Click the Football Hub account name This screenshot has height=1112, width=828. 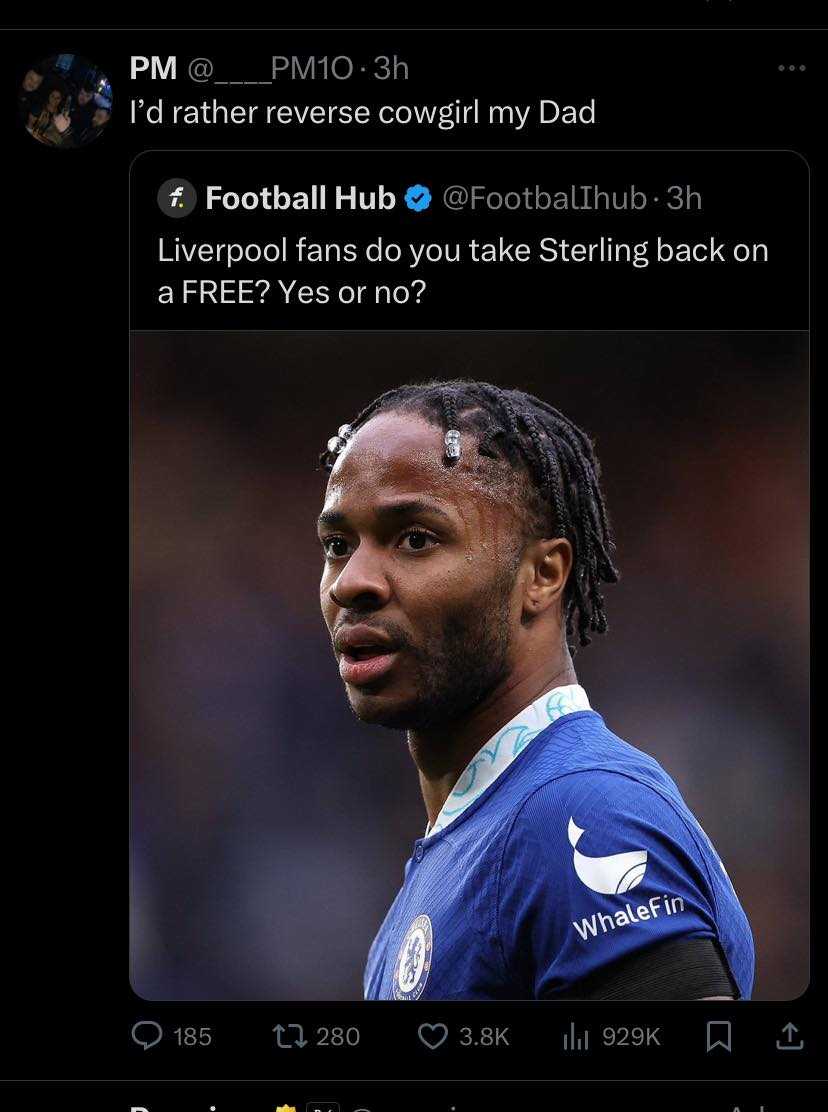(x=301, y=198)
